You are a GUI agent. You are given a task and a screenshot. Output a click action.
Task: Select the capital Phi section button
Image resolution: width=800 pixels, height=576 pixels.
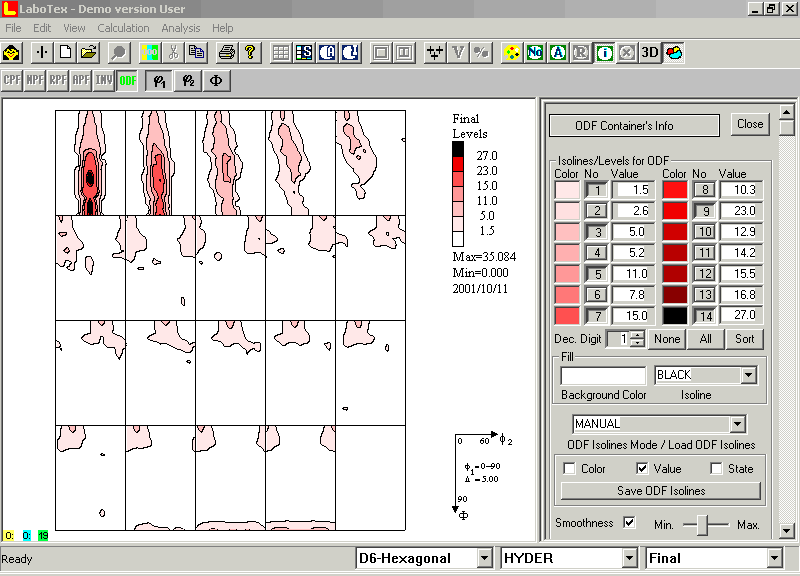click(x=216, y=81)
